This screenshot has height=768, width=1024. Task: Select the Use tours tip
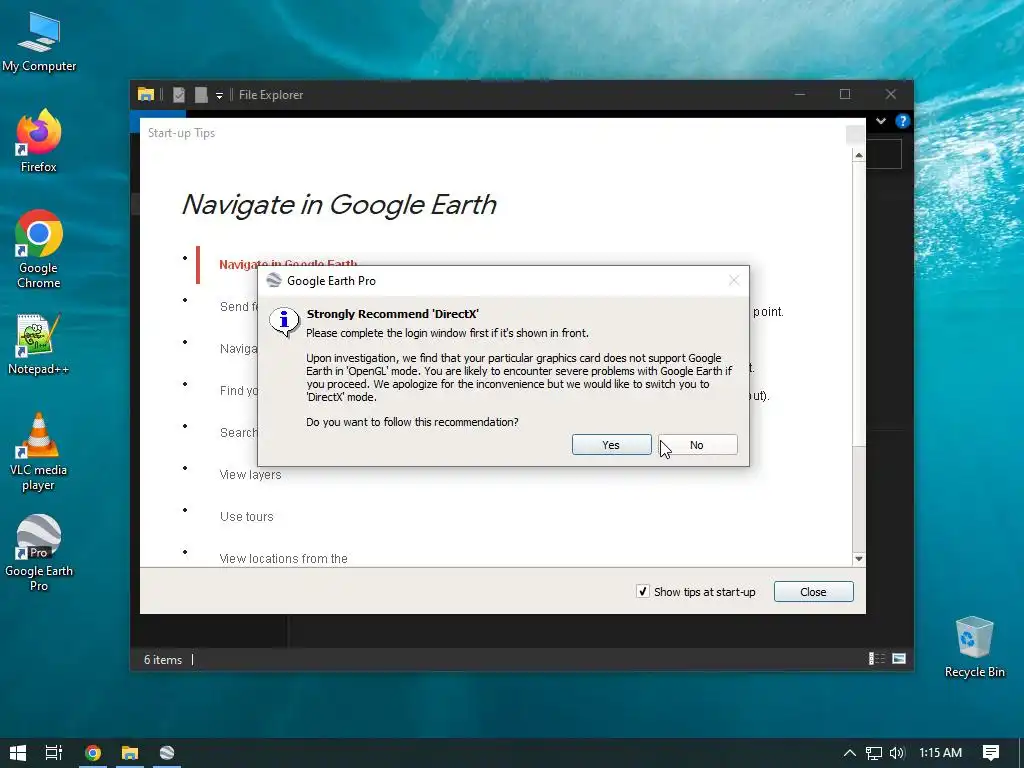point(246,517)
